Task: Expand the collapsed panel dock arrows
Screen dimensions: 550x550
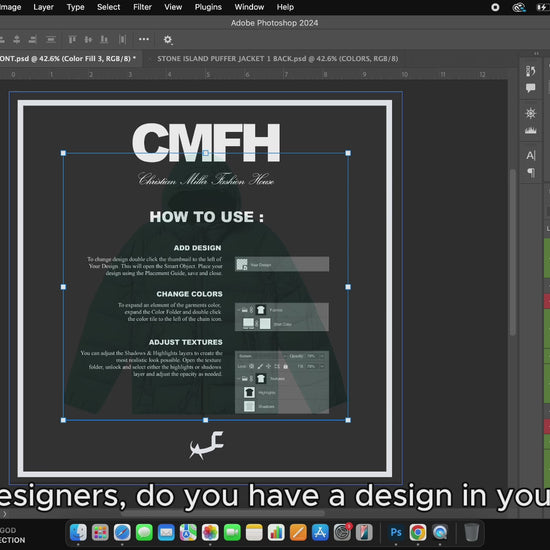Action: coord(536,53)
